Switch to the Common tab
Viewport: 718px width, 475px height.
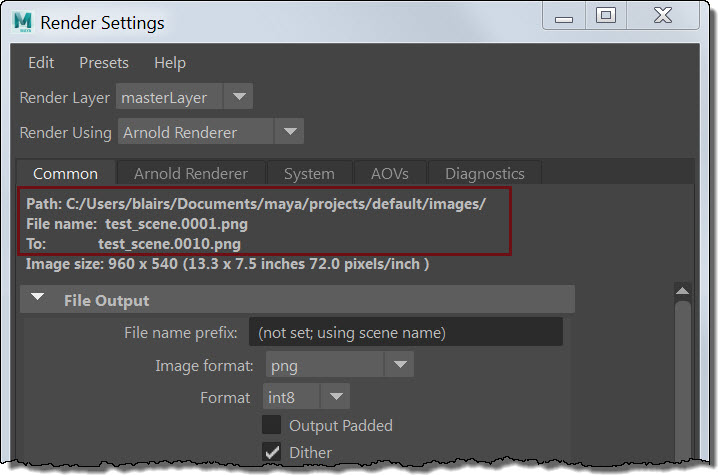click(x=66, y=173)
